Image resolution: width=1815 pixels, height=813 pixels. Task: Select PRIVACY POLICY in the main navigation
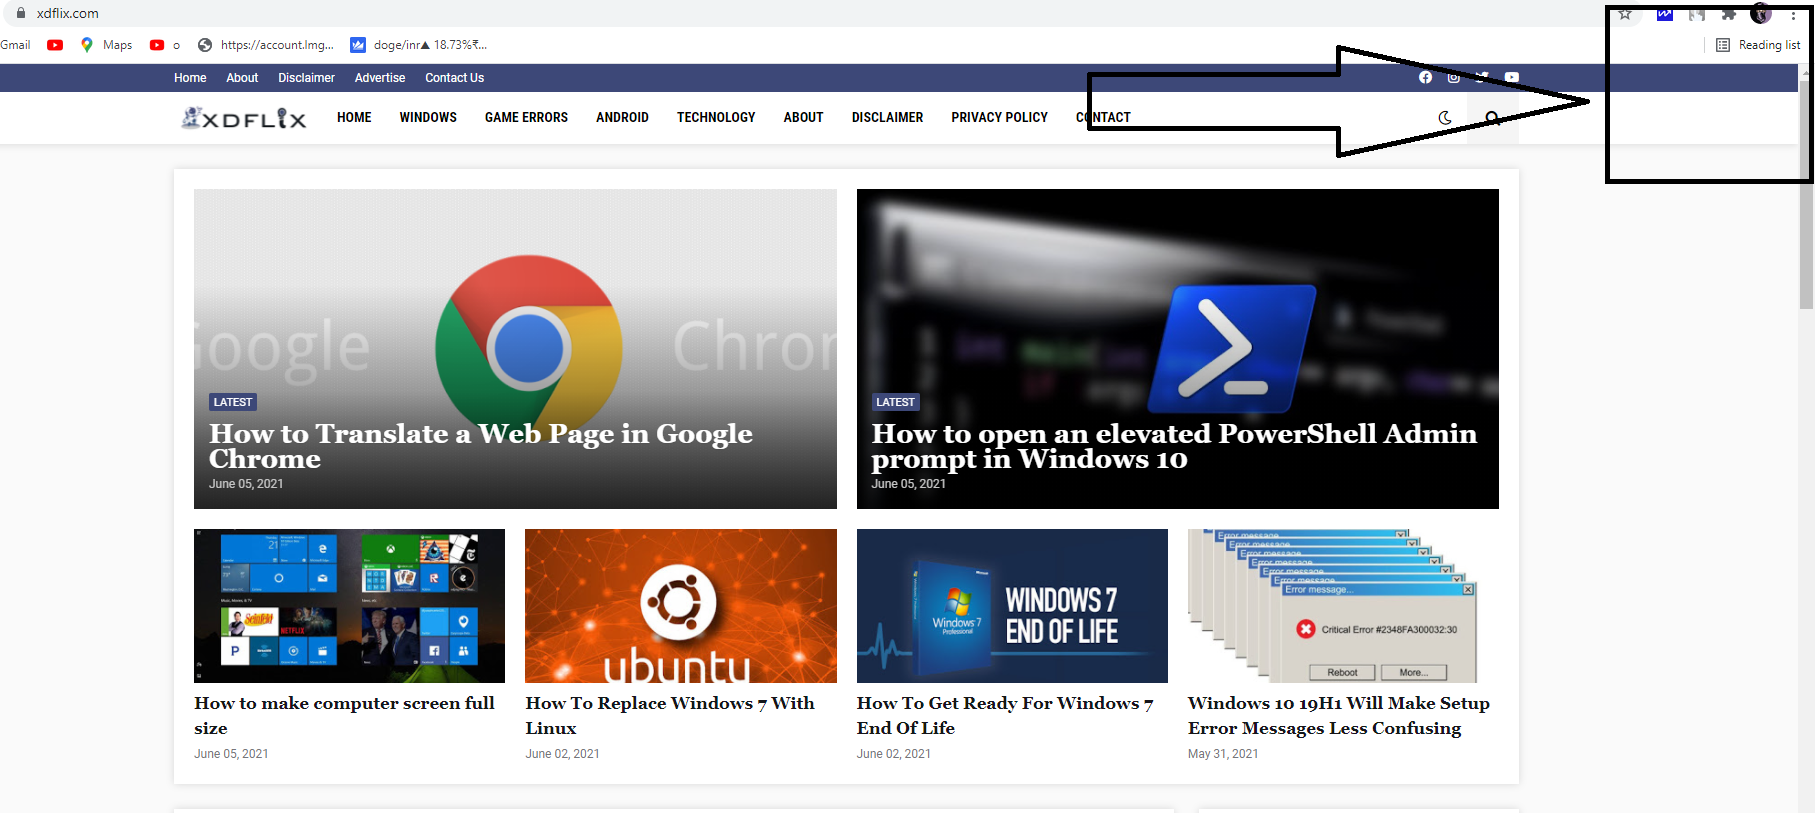click(x=999, y=118)
